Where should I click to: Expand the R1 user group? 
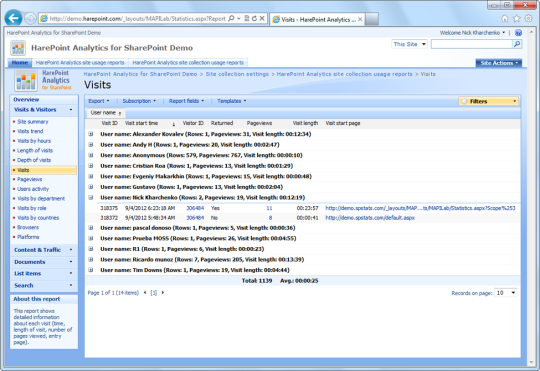(x=91, y=249)
